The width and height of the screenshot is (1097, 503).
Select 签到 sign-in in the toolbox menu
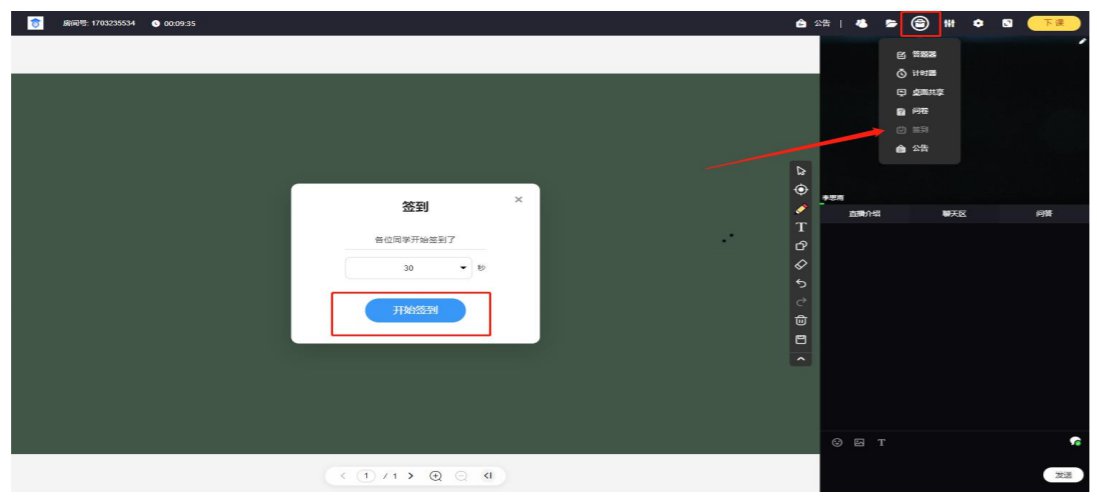pos(913,130)
